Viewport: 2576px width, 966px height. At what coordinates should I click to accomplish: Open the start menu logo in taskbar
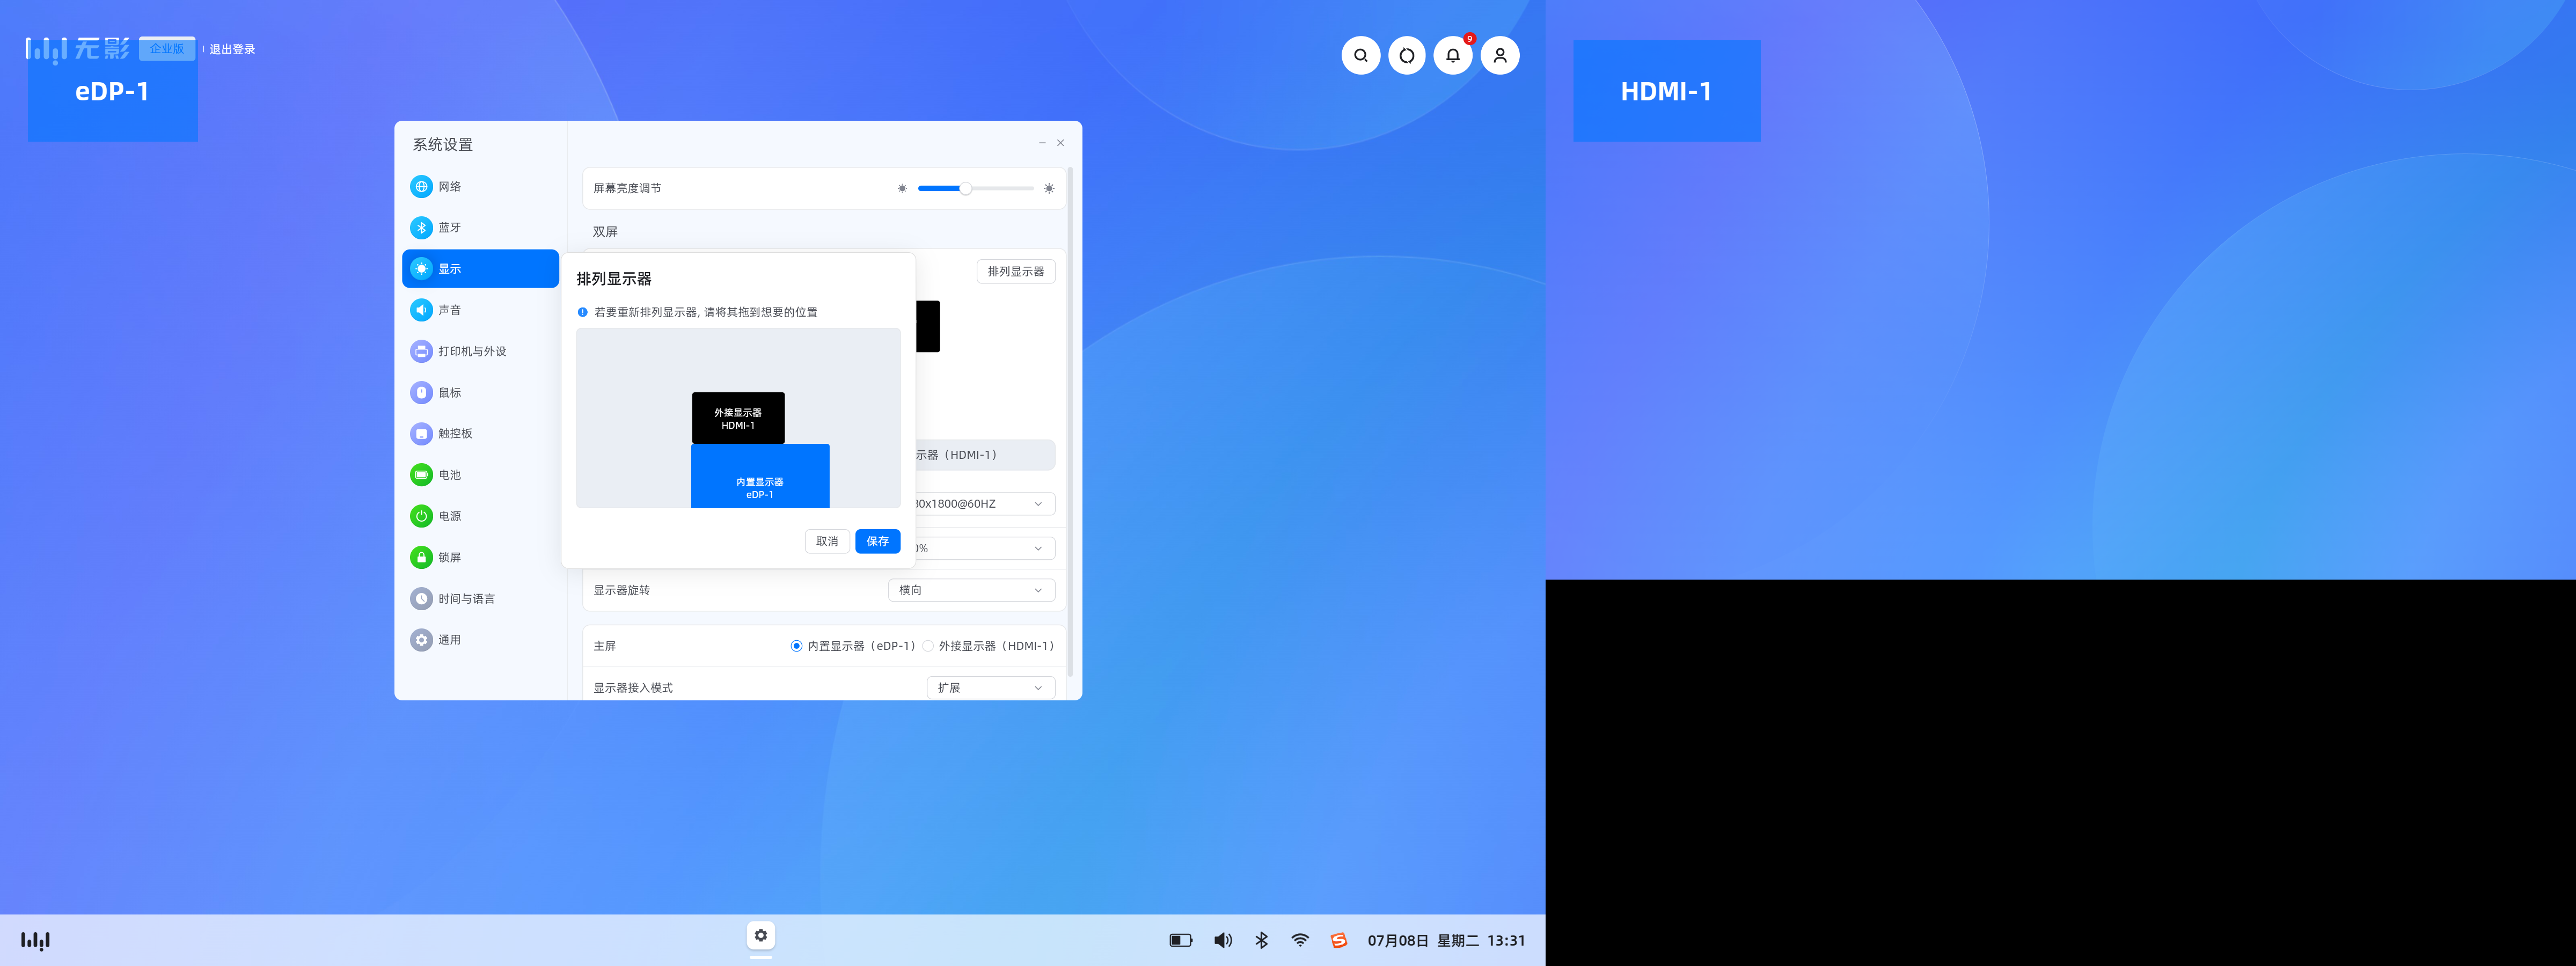[36, 940]
